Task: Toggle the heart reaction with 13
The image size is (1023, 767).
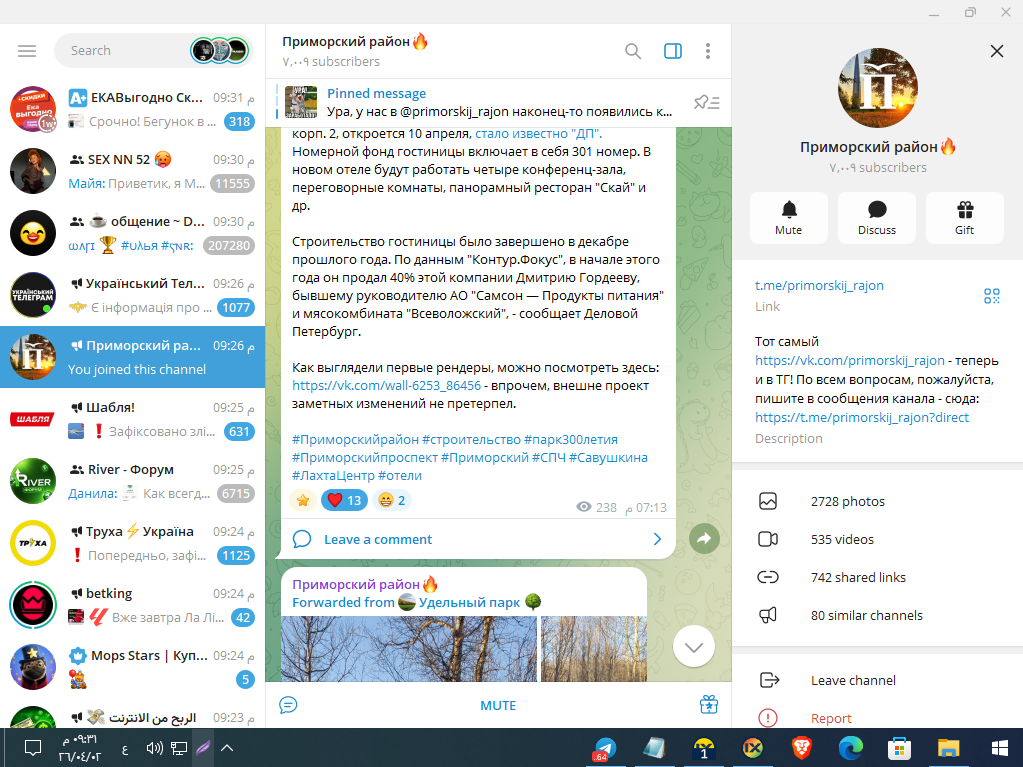Action: 344,500
